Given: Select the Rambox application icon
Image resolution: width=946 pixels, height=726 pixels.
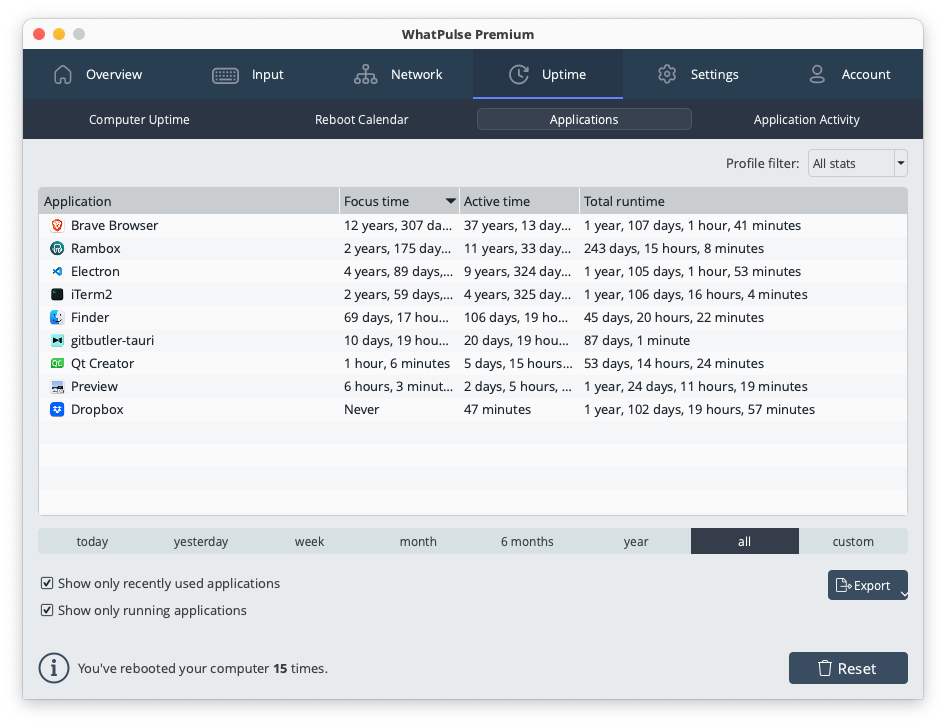Looking at the screenshot, I should [56, 248].
